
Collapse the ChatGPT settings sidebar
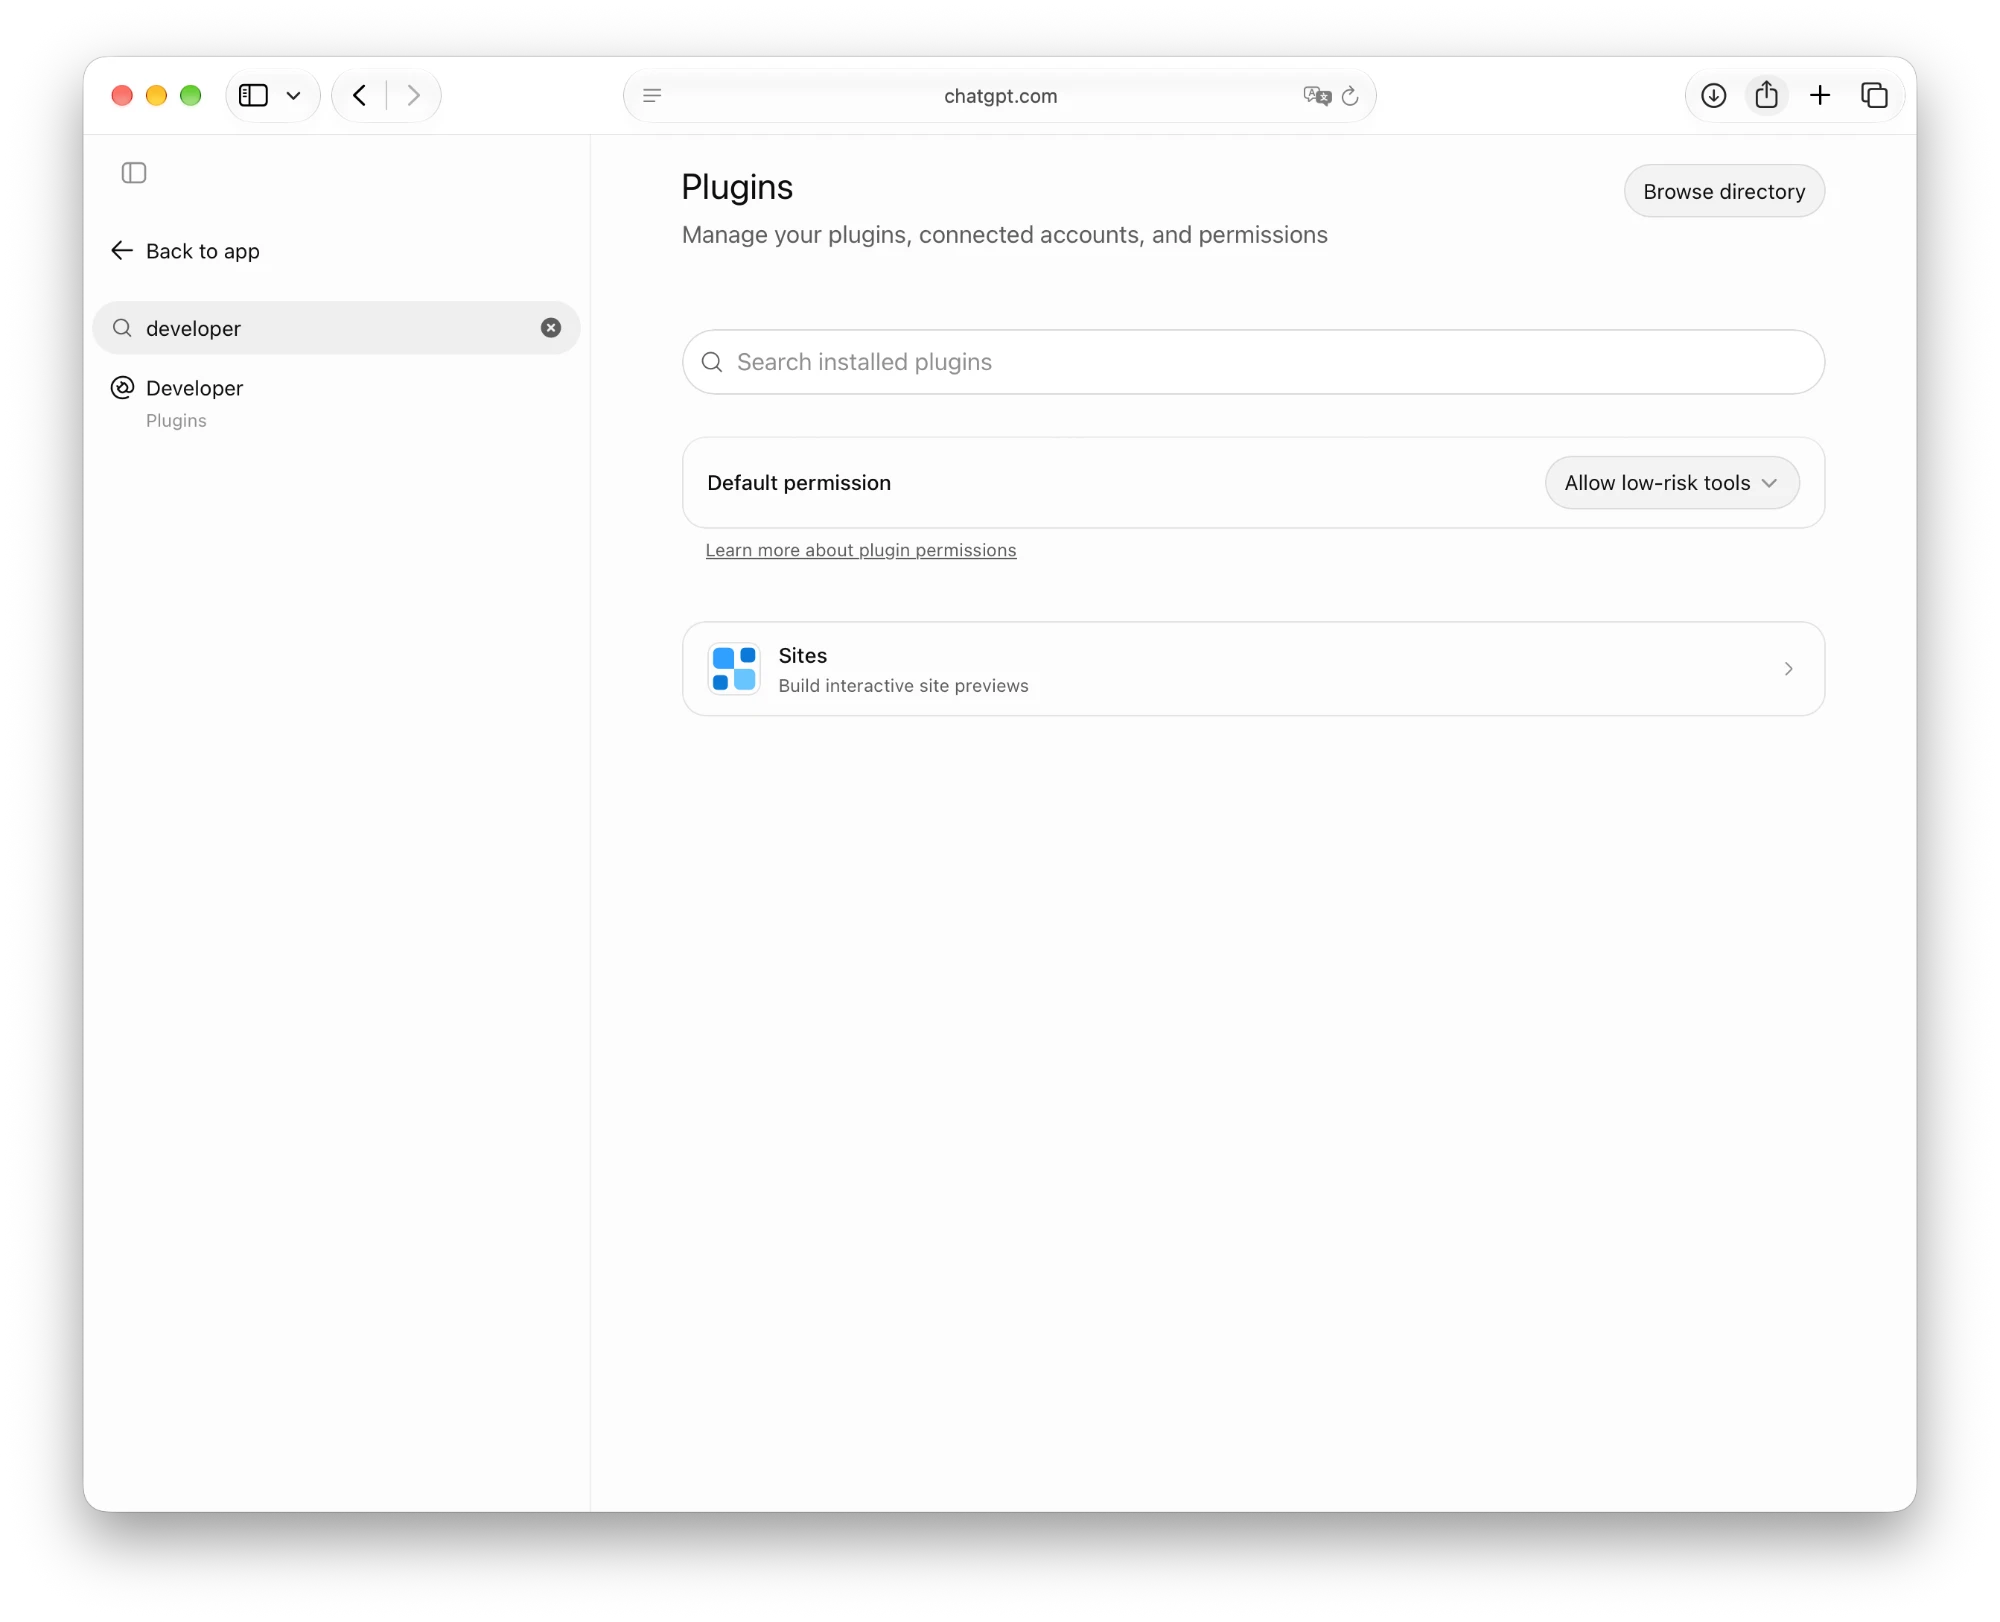point(134,173)
